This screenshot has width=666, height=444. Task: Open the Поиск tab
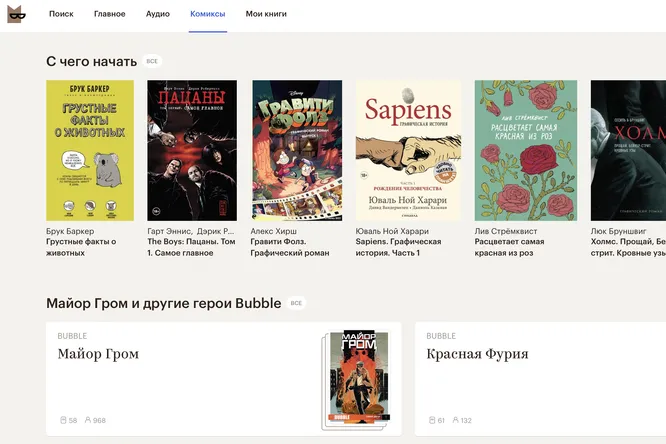(61, 14)
